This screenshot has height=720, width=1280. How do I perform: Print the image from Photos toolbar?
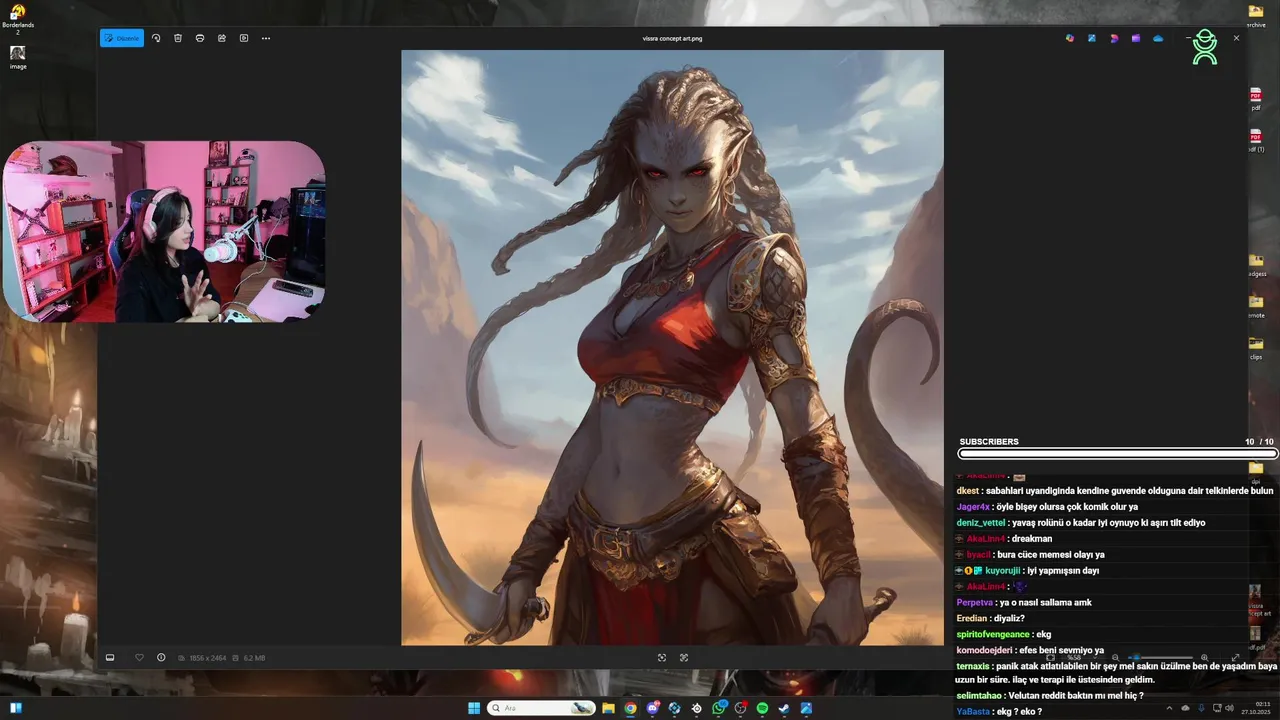[200, 38]
